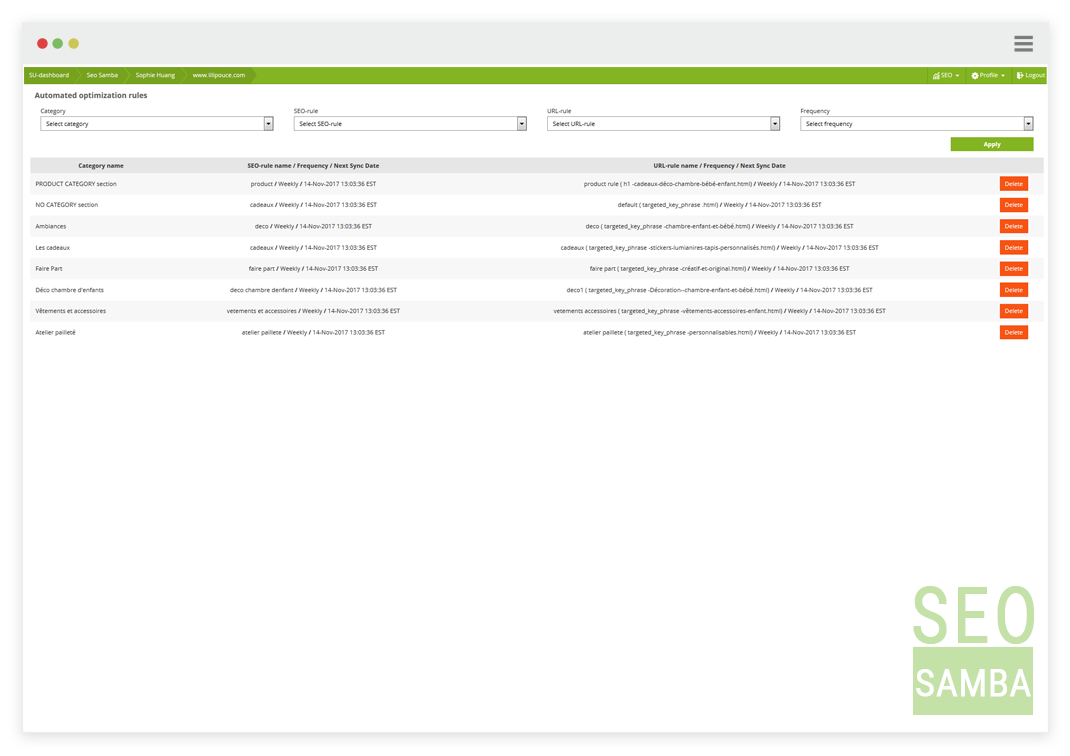The image size is (1070, 756).
Task: Delete the Faire Part rule
Action: (1013, 268)
